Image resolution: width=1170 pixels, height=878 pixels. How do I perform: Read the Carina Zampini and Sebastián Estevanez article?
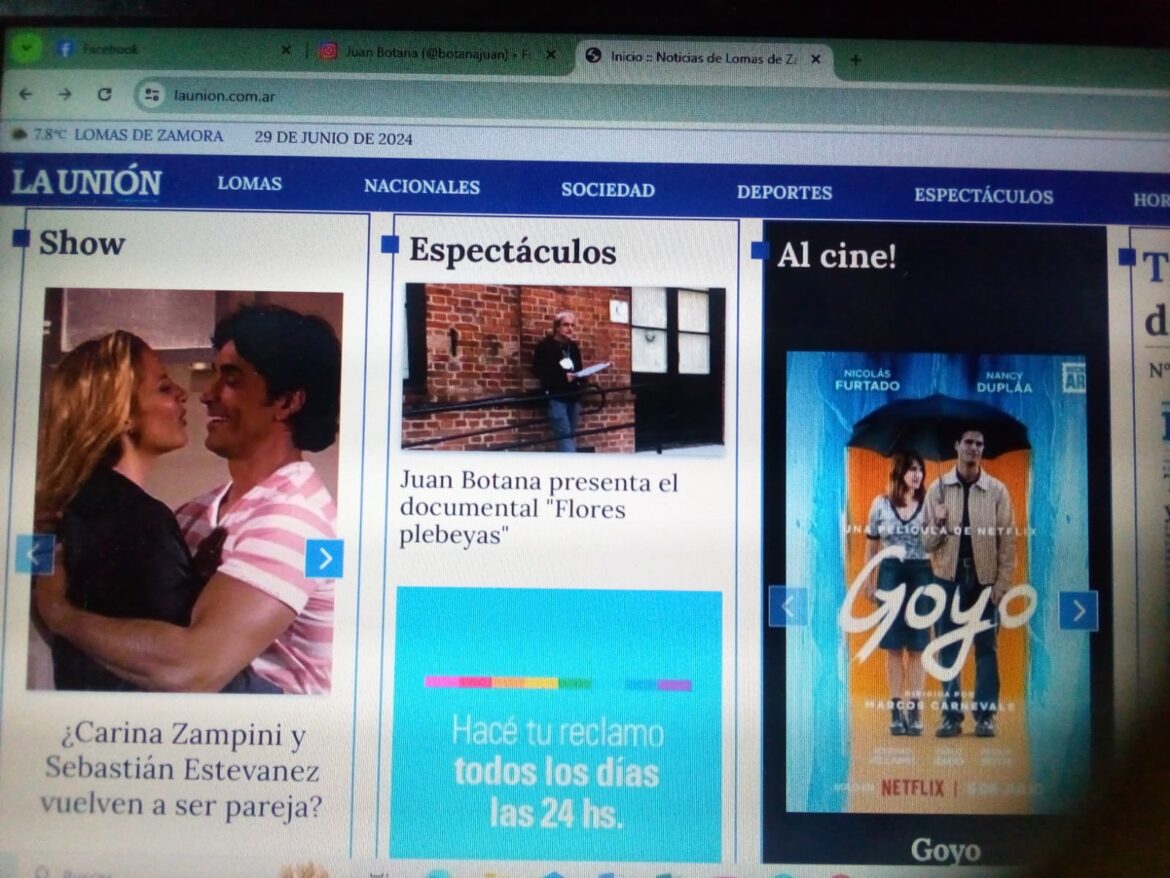point(182,769)
